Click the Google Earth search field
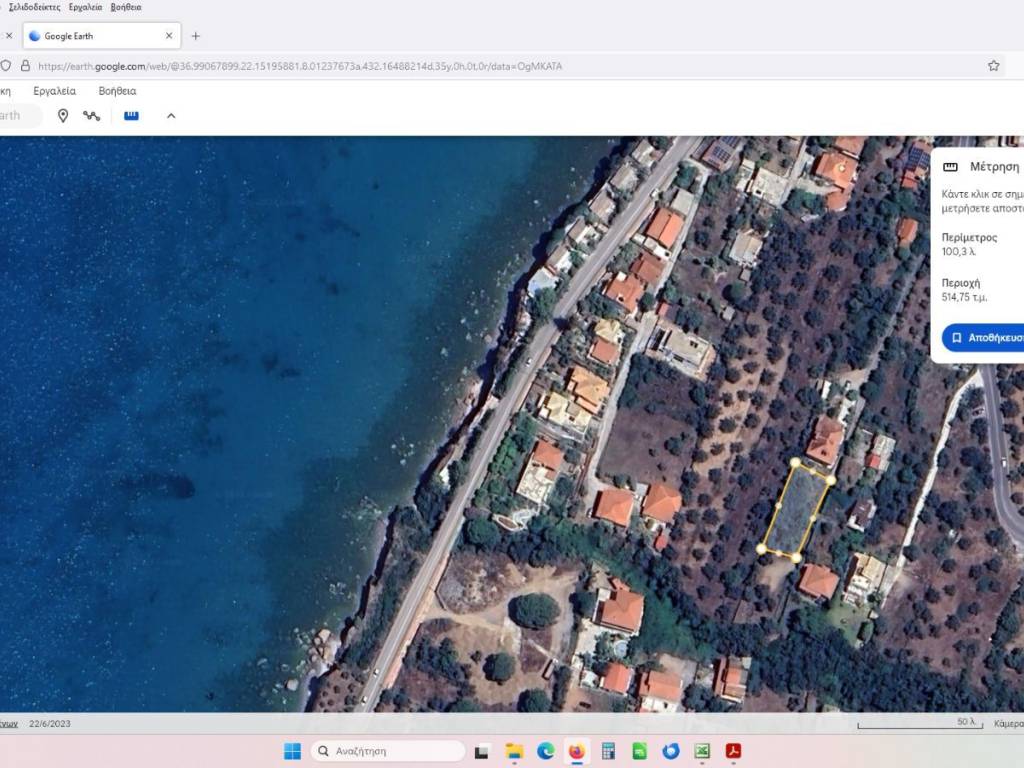This screenshot has height=768, width=1024. tap(18, 116)
